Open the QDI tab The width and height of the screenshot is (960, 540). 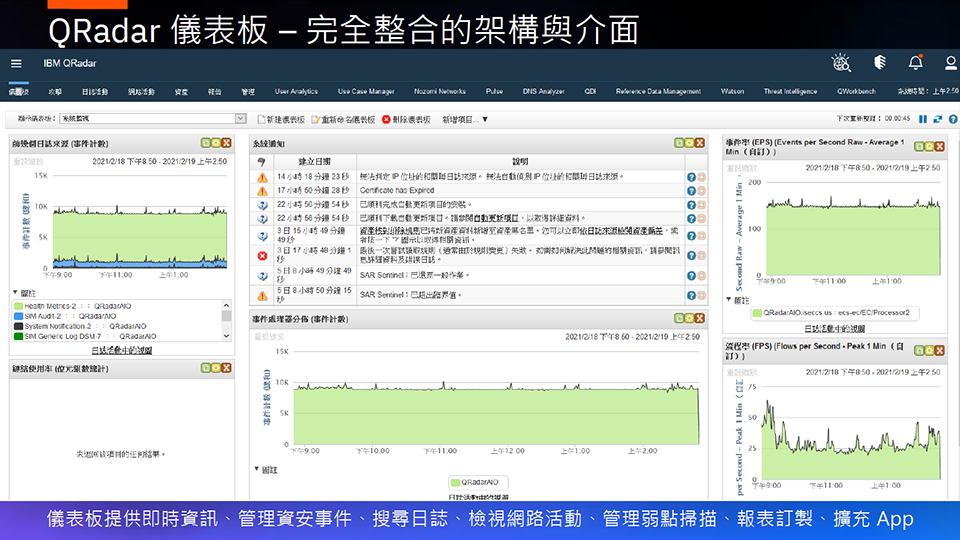click(590, 91)
